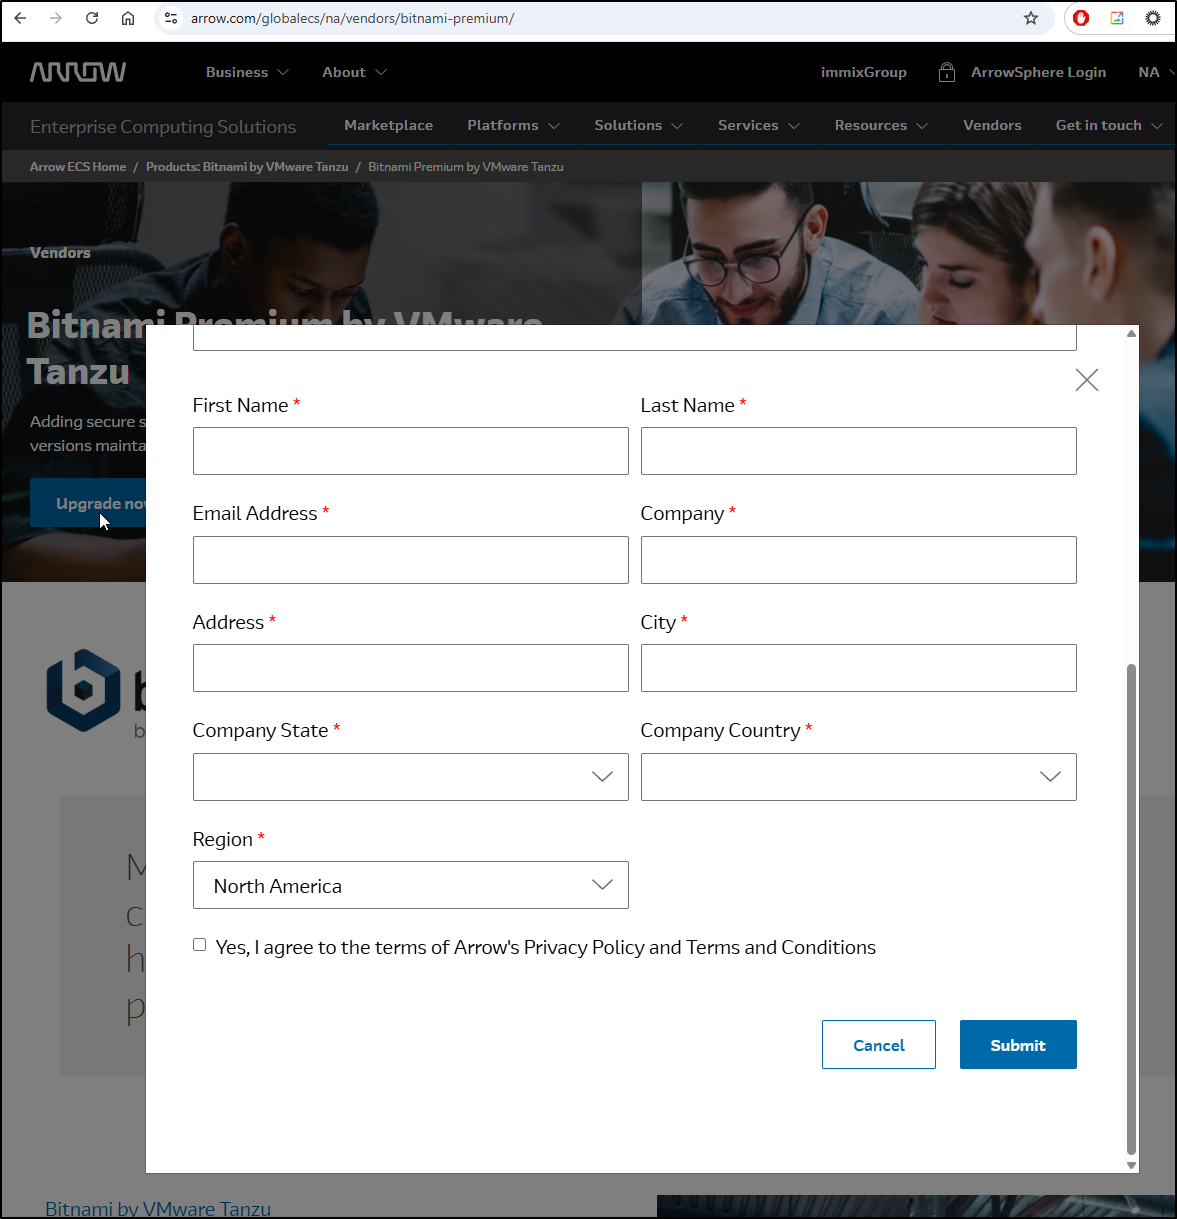Focus the Last Name field
The width and height of the screenshot is (1177, 1219).
859,451
